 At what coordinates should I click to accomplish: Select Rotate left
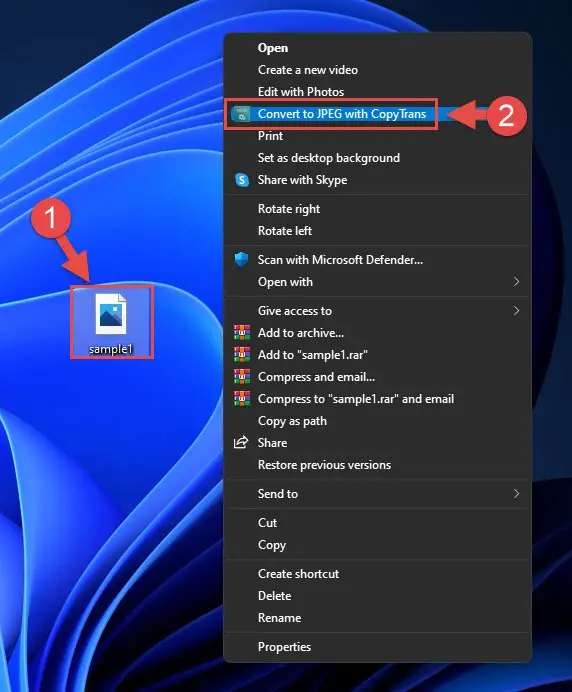point(377,231)
